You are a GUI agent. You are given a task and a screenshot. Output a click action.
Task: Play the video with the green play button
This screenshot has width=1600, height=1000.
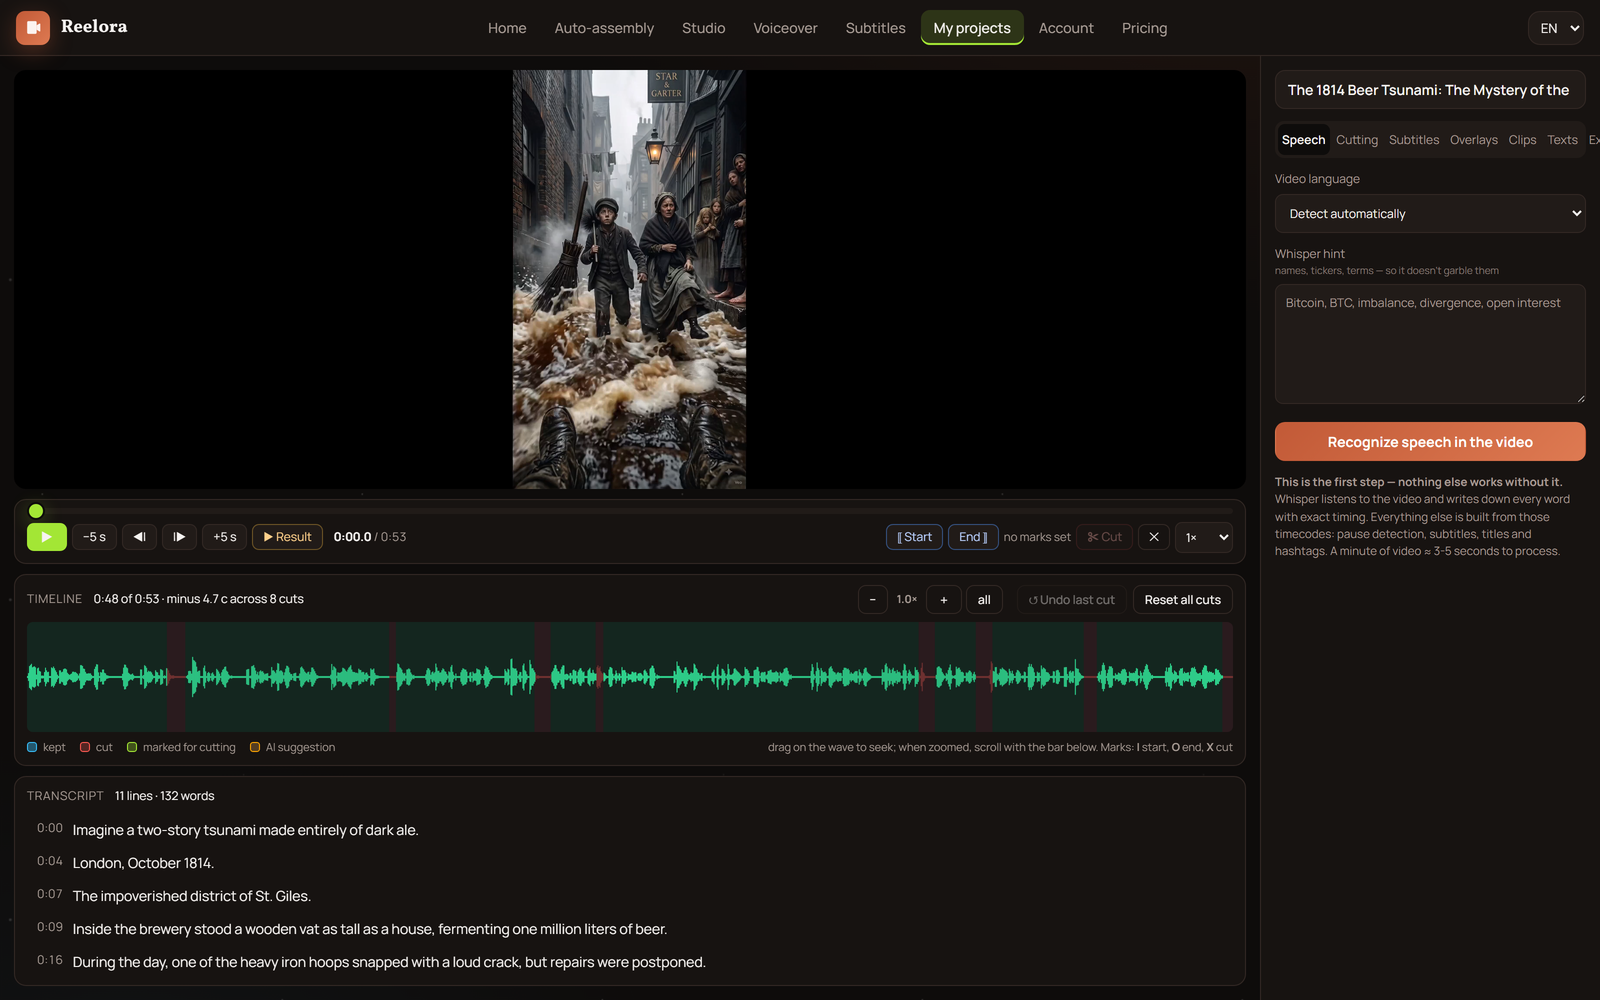[x=47, y=537]
